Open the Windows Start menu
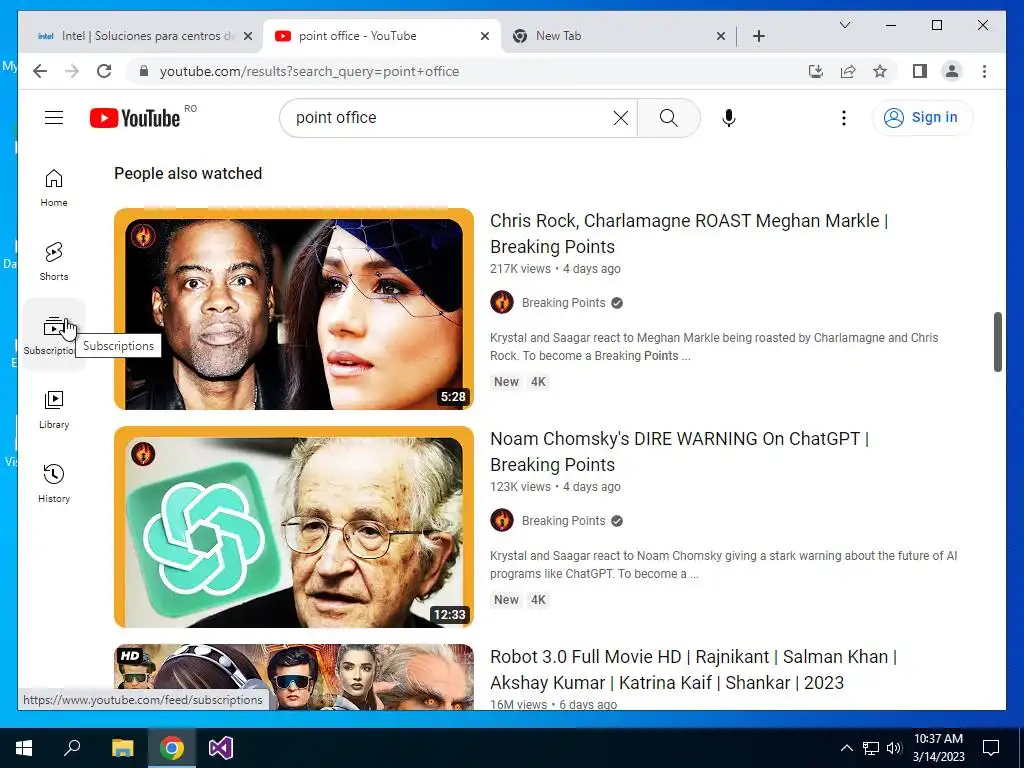 tap(24, 748)
